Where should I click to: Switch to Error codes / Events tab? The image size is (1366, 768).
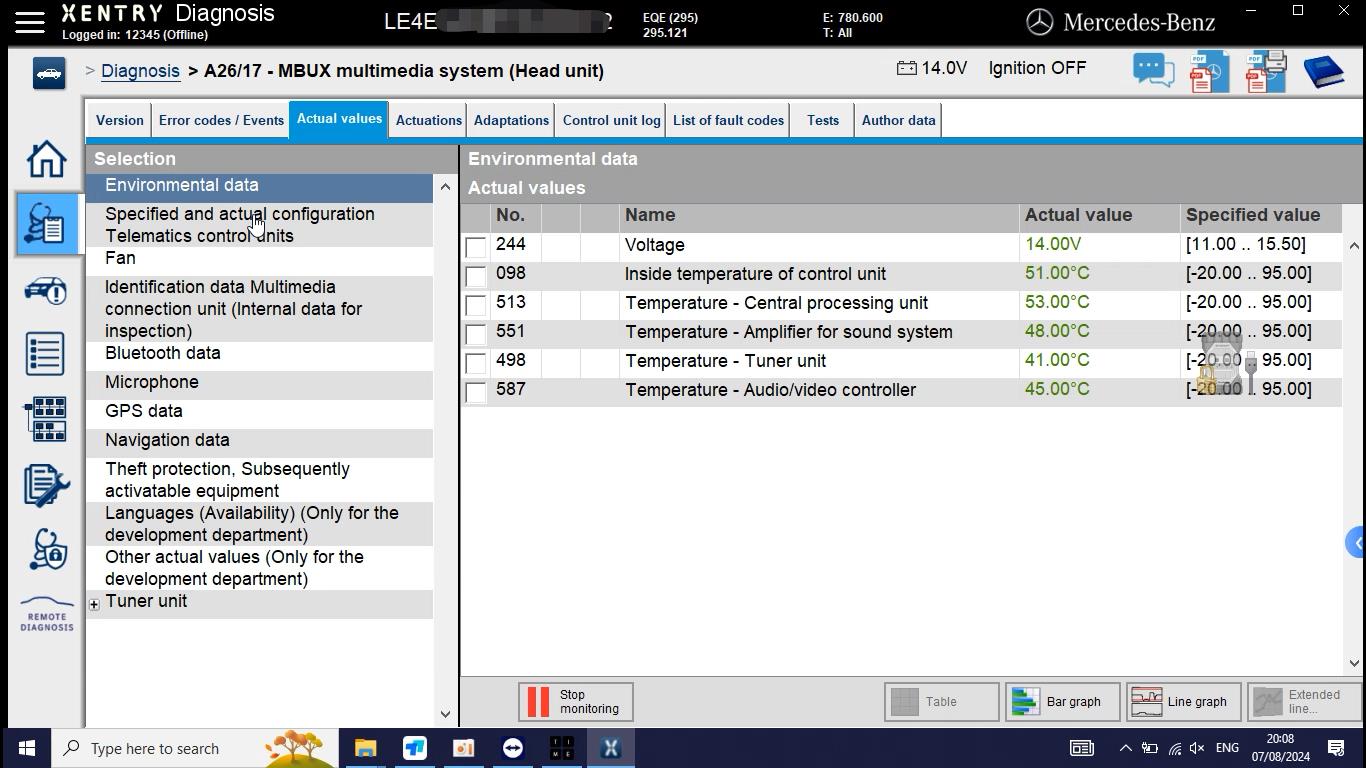(x=221, y=120)
